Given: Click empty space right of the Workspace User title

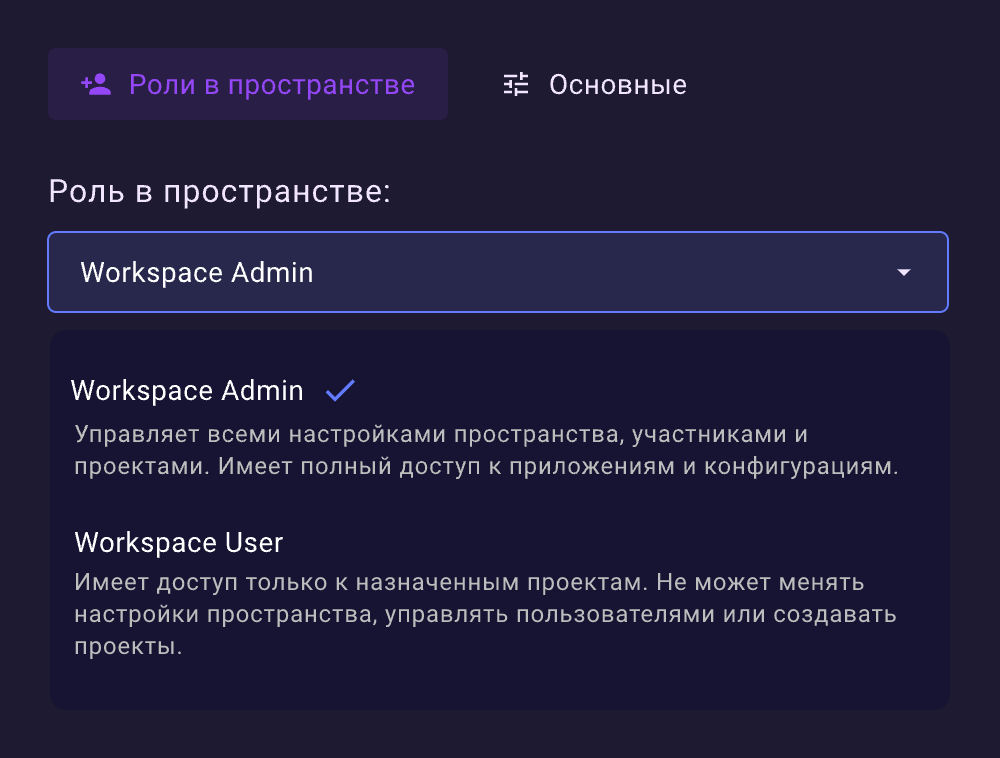Looking at the screenshot, I should [x=600, y=543].
